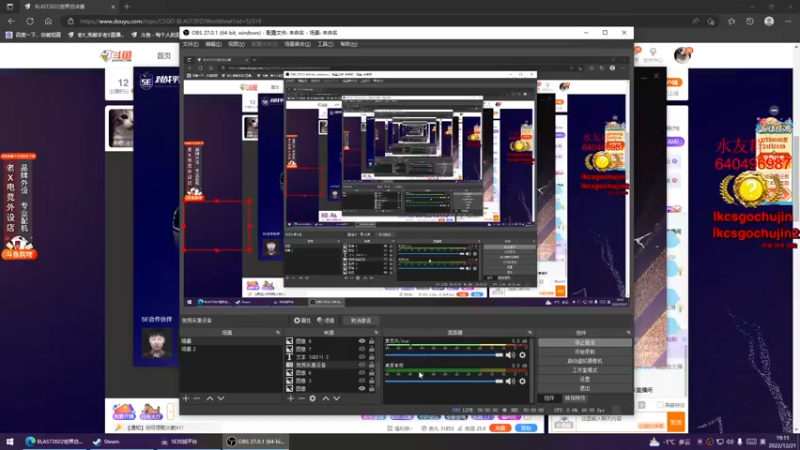Open 桌面音频 audio settings gear

coord(522,381)
